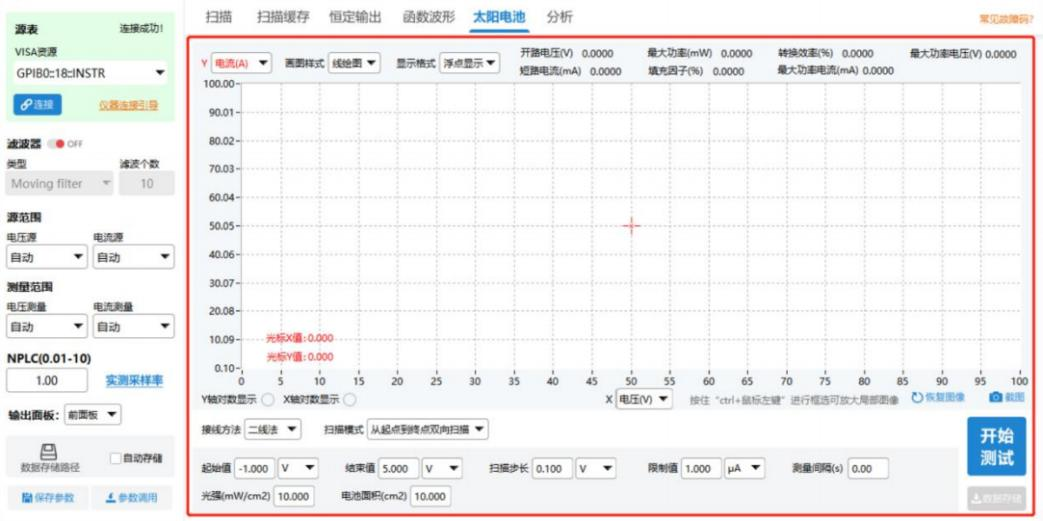
Task: Enable the 自动存储 checkbox
Action: click(116, 458)
